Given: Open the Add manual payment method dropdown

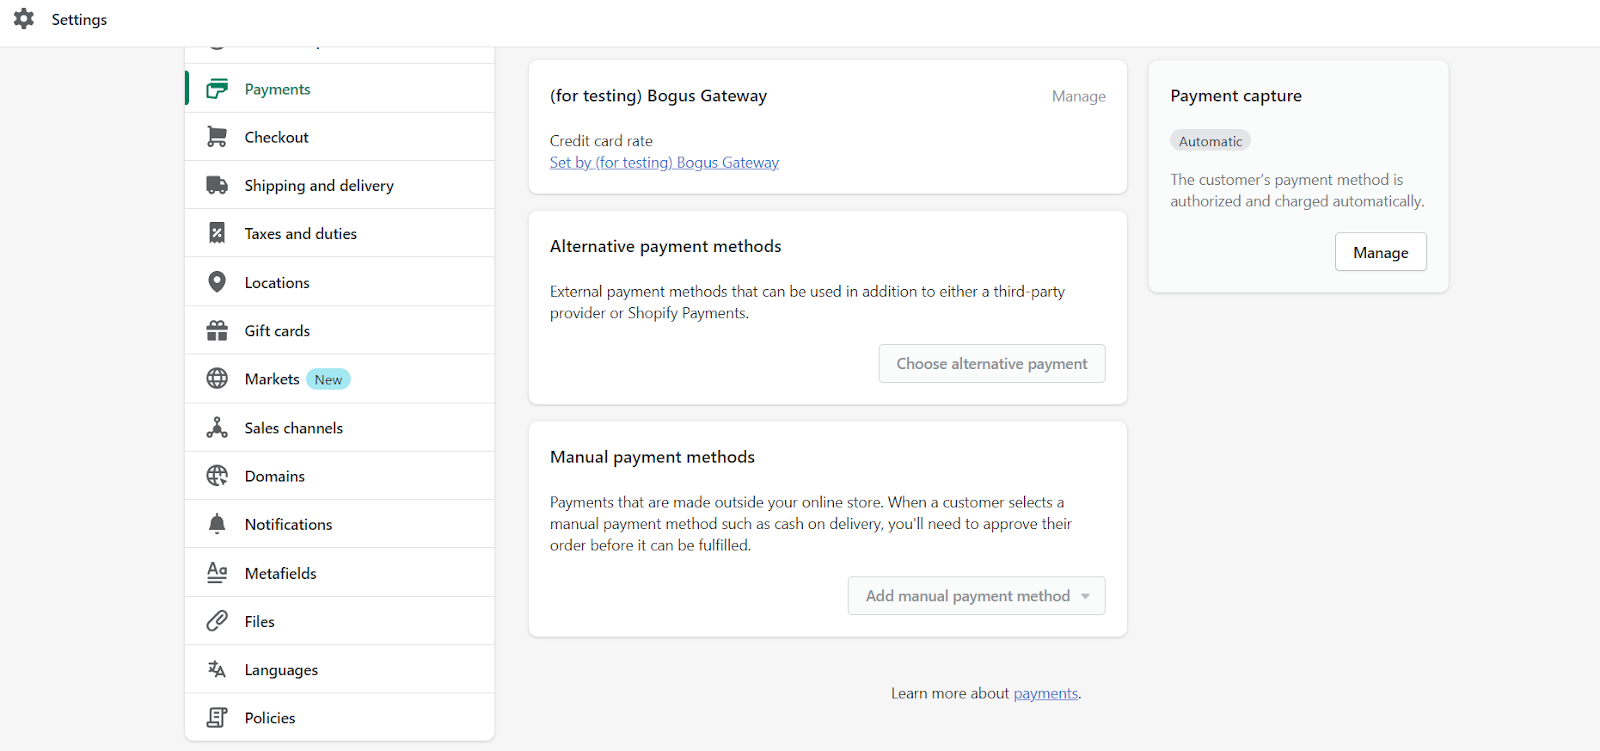Looking at the screenshot, I should point(976,596).
